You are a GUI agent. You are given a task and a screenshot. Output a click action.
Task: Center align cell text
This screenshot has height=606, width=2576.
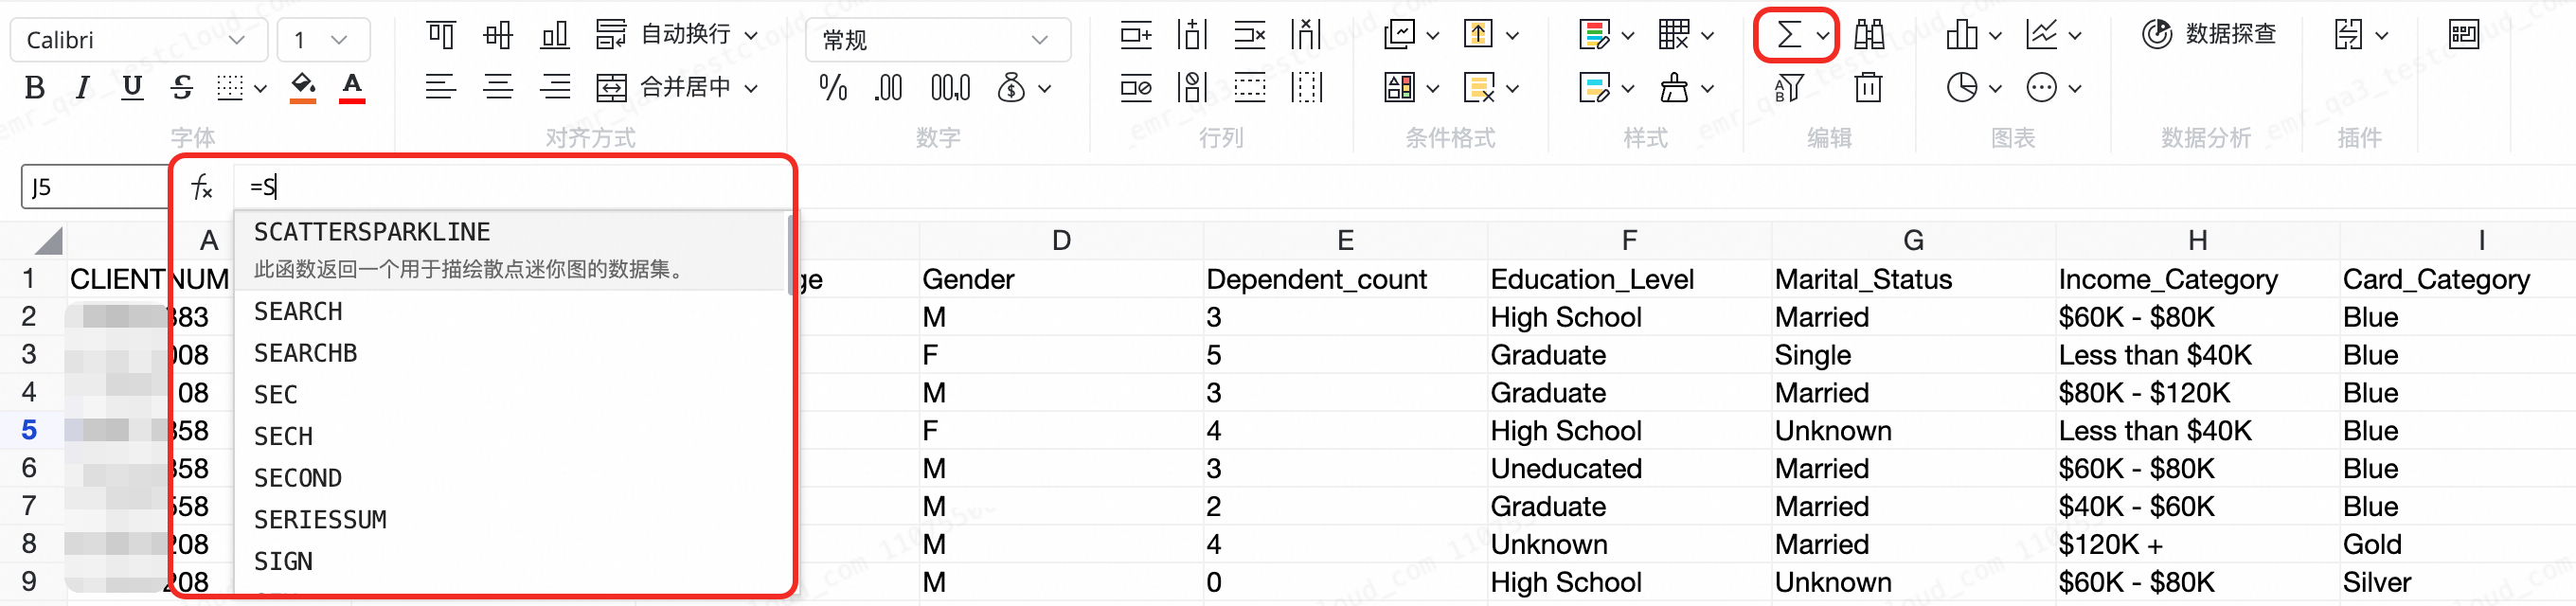tap(498, 88)
